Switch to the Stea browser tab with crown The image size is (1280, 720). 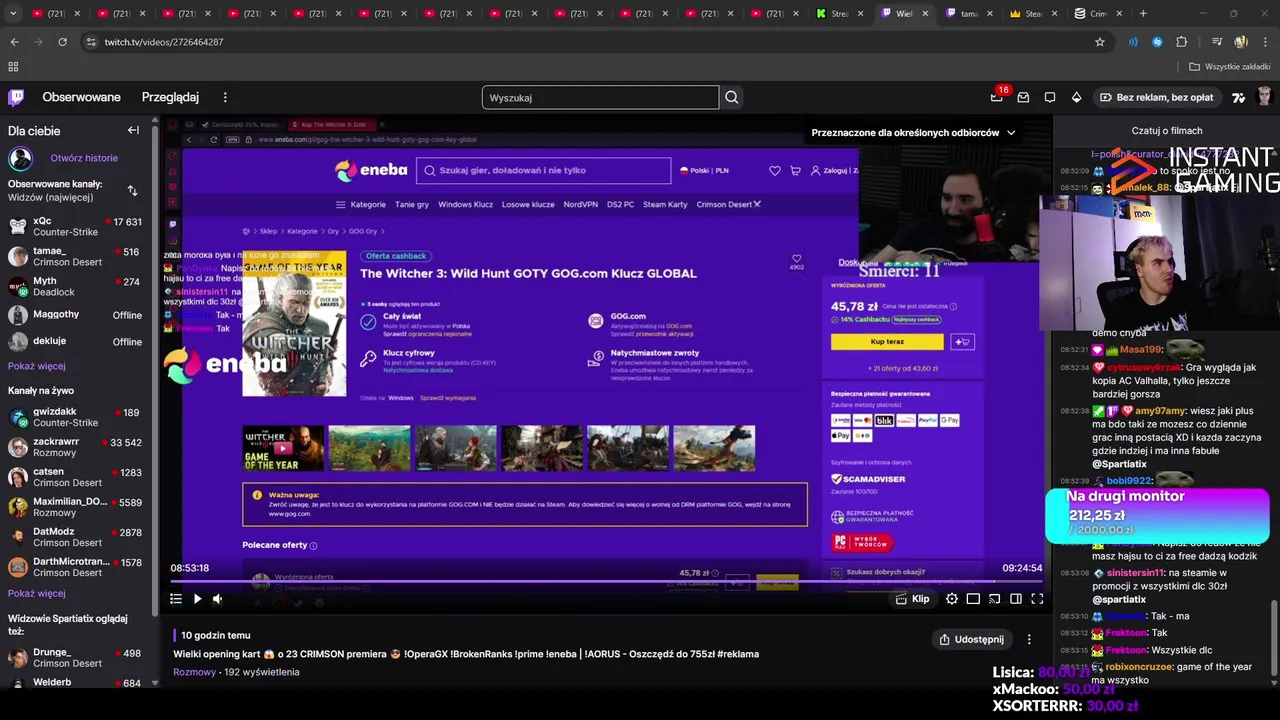click(1034, 13)
